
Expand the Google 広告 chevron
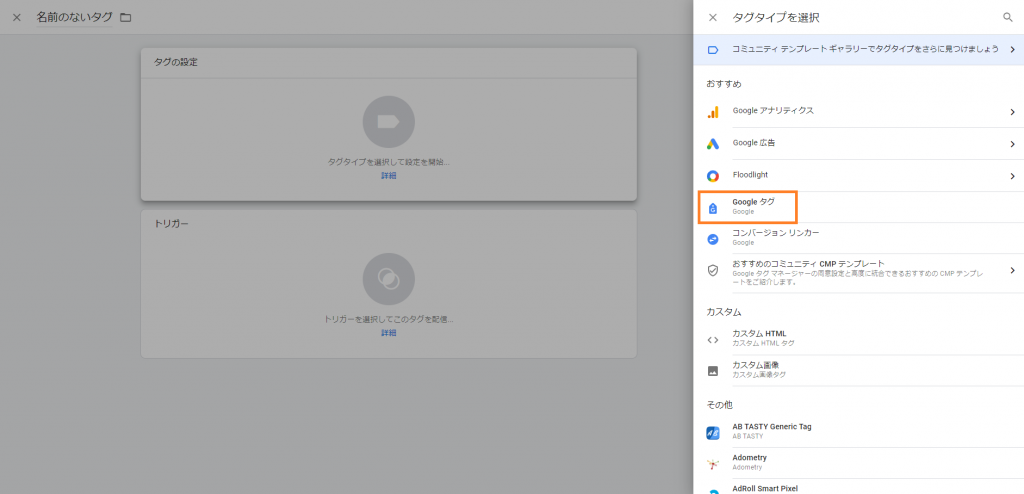tap(1012, 144)
